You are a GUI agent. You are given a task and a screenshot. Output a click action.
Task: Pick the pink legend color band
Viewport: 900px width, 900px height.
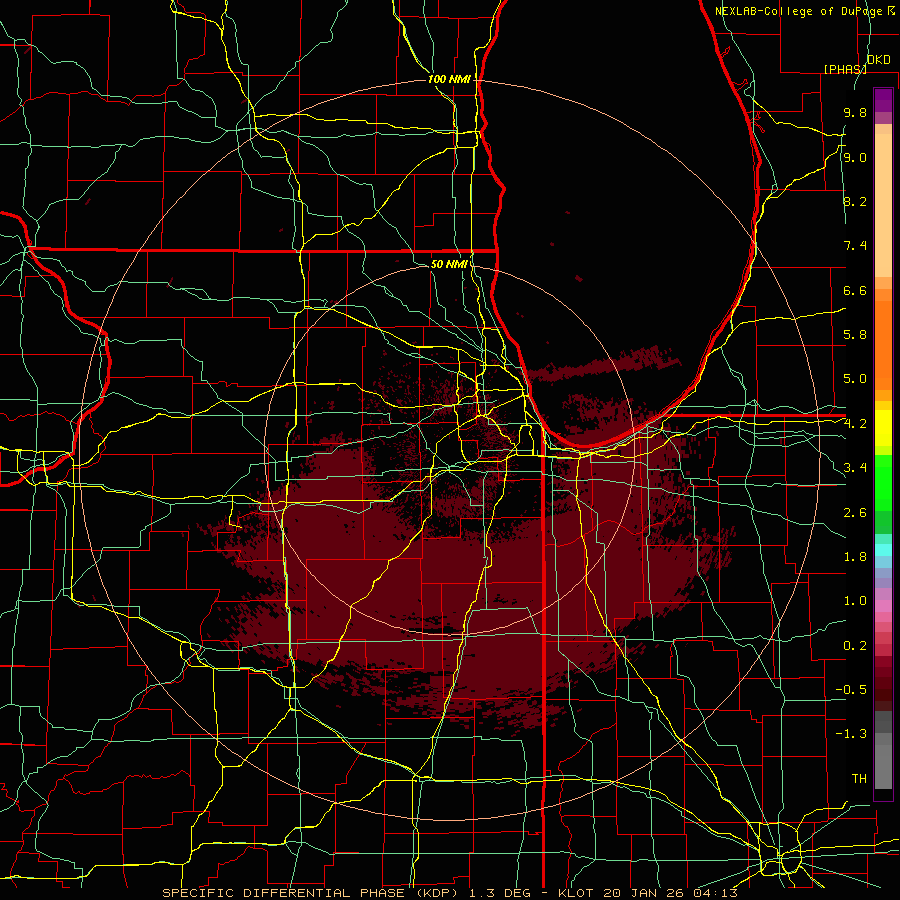pos(883,606)
